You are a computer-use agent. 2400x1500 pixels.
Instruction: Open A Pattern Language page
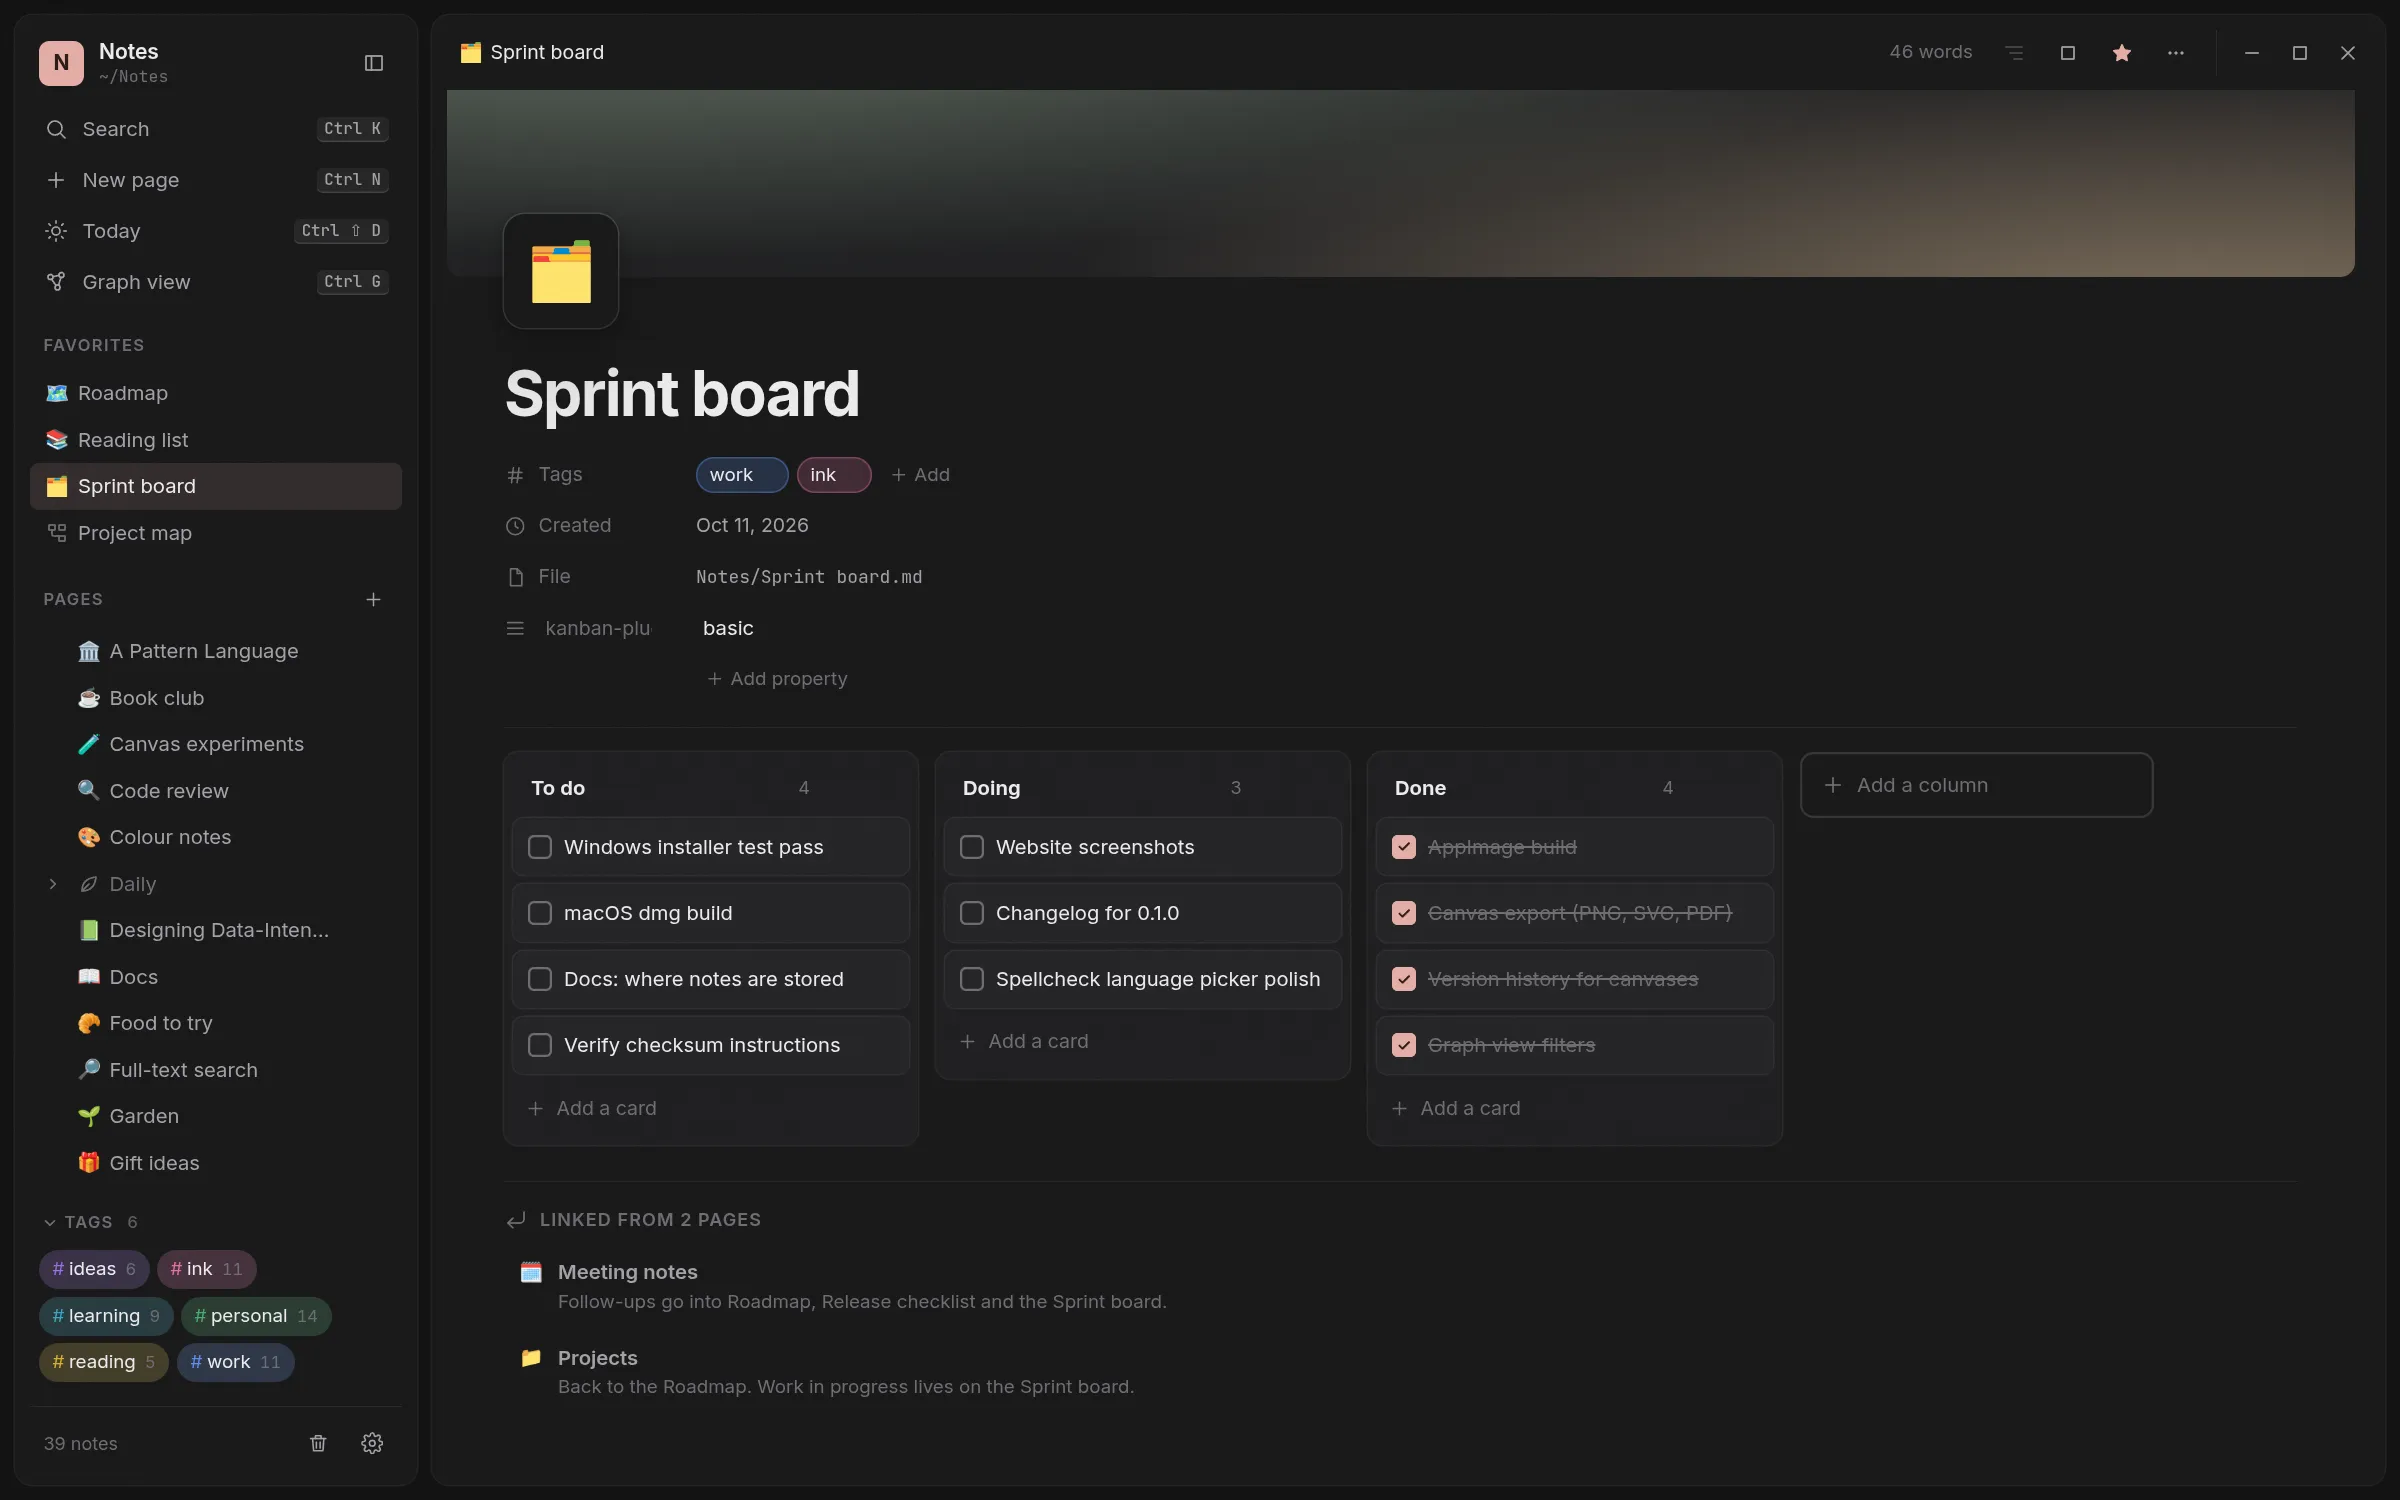pyautogui.click(x=216, y=651)
